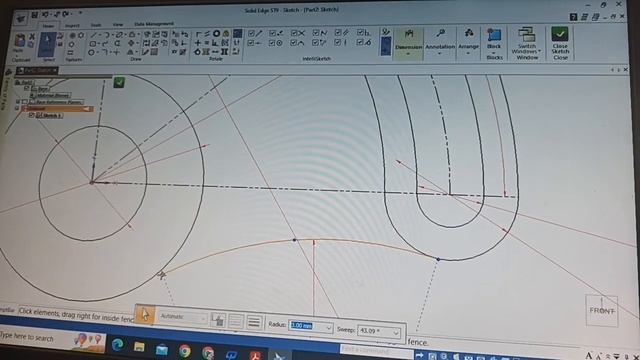Toggle IntelliSketch checkbox beside the crossed-lines intersection icon
The width and height of the screenshot is (640, 360).
[x=295, y=33]
